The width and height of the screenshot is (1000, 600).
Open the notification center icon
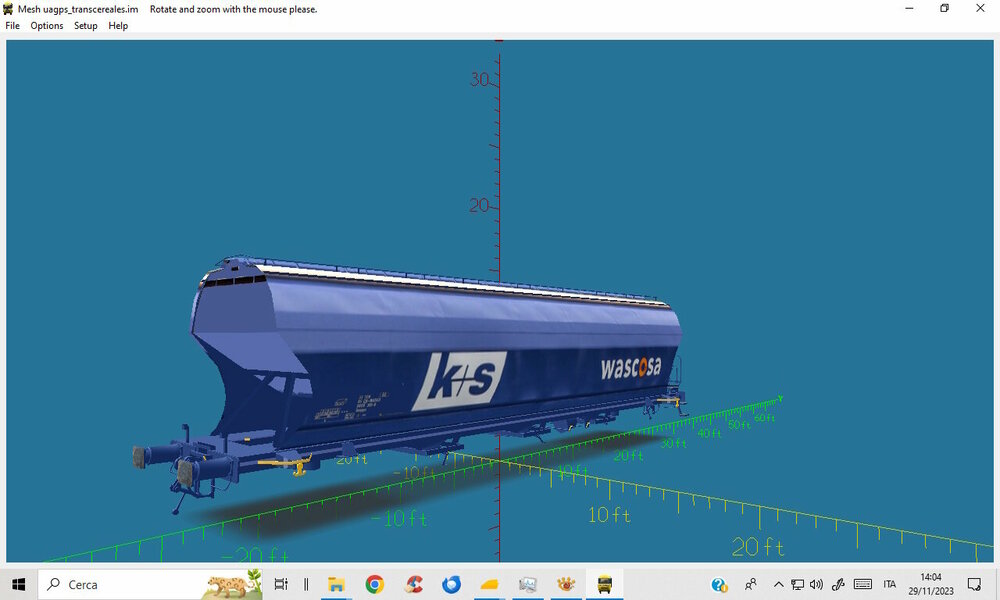click(x=974, y=584)
